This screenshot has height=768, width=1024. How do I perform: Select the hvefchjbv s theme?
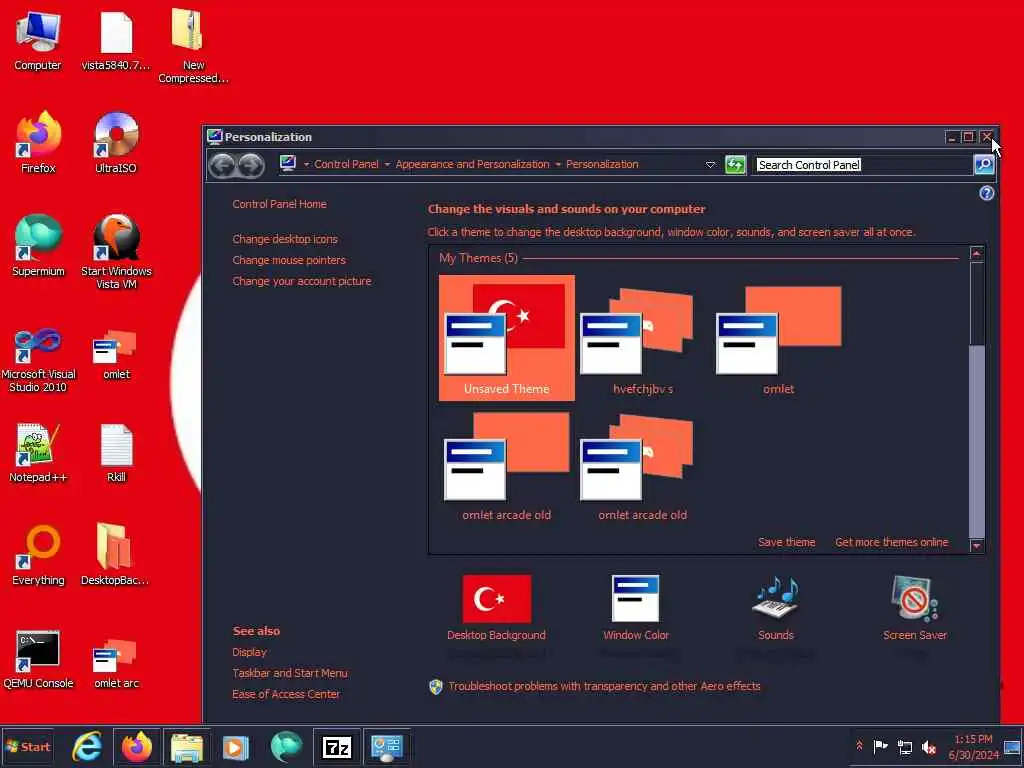(x=643, y=338)
